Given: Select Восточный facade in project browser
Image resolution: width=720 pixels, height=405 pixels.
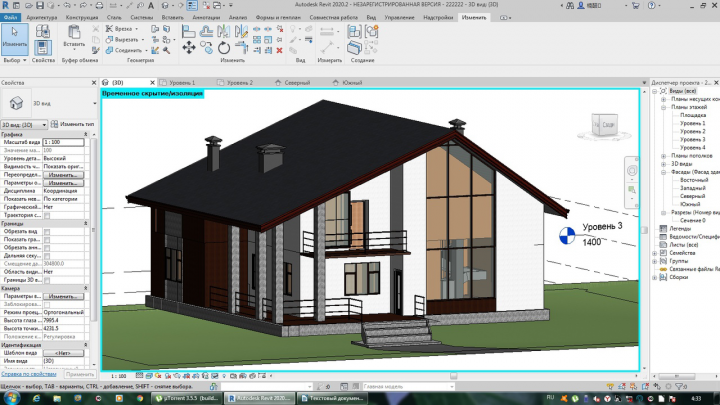Looking at the screenshot, I should coord(694,180).
